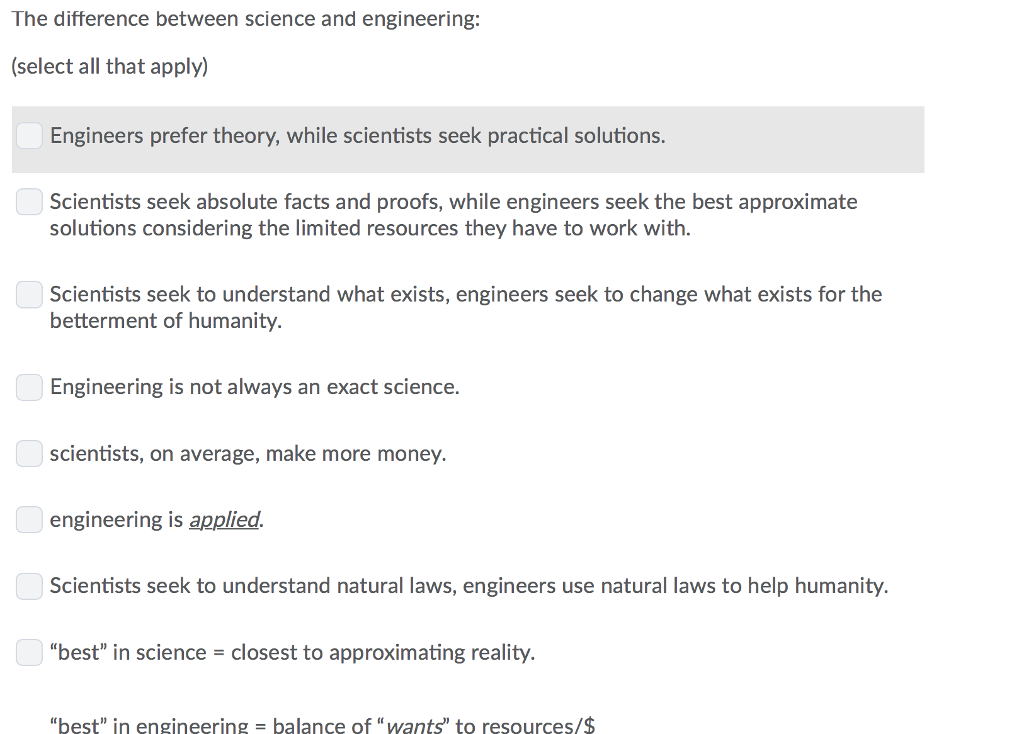Screen dimensions: 1024x734
Task: Select the 'engineering is applied' answer checkbox
Action: coord(29,519)
